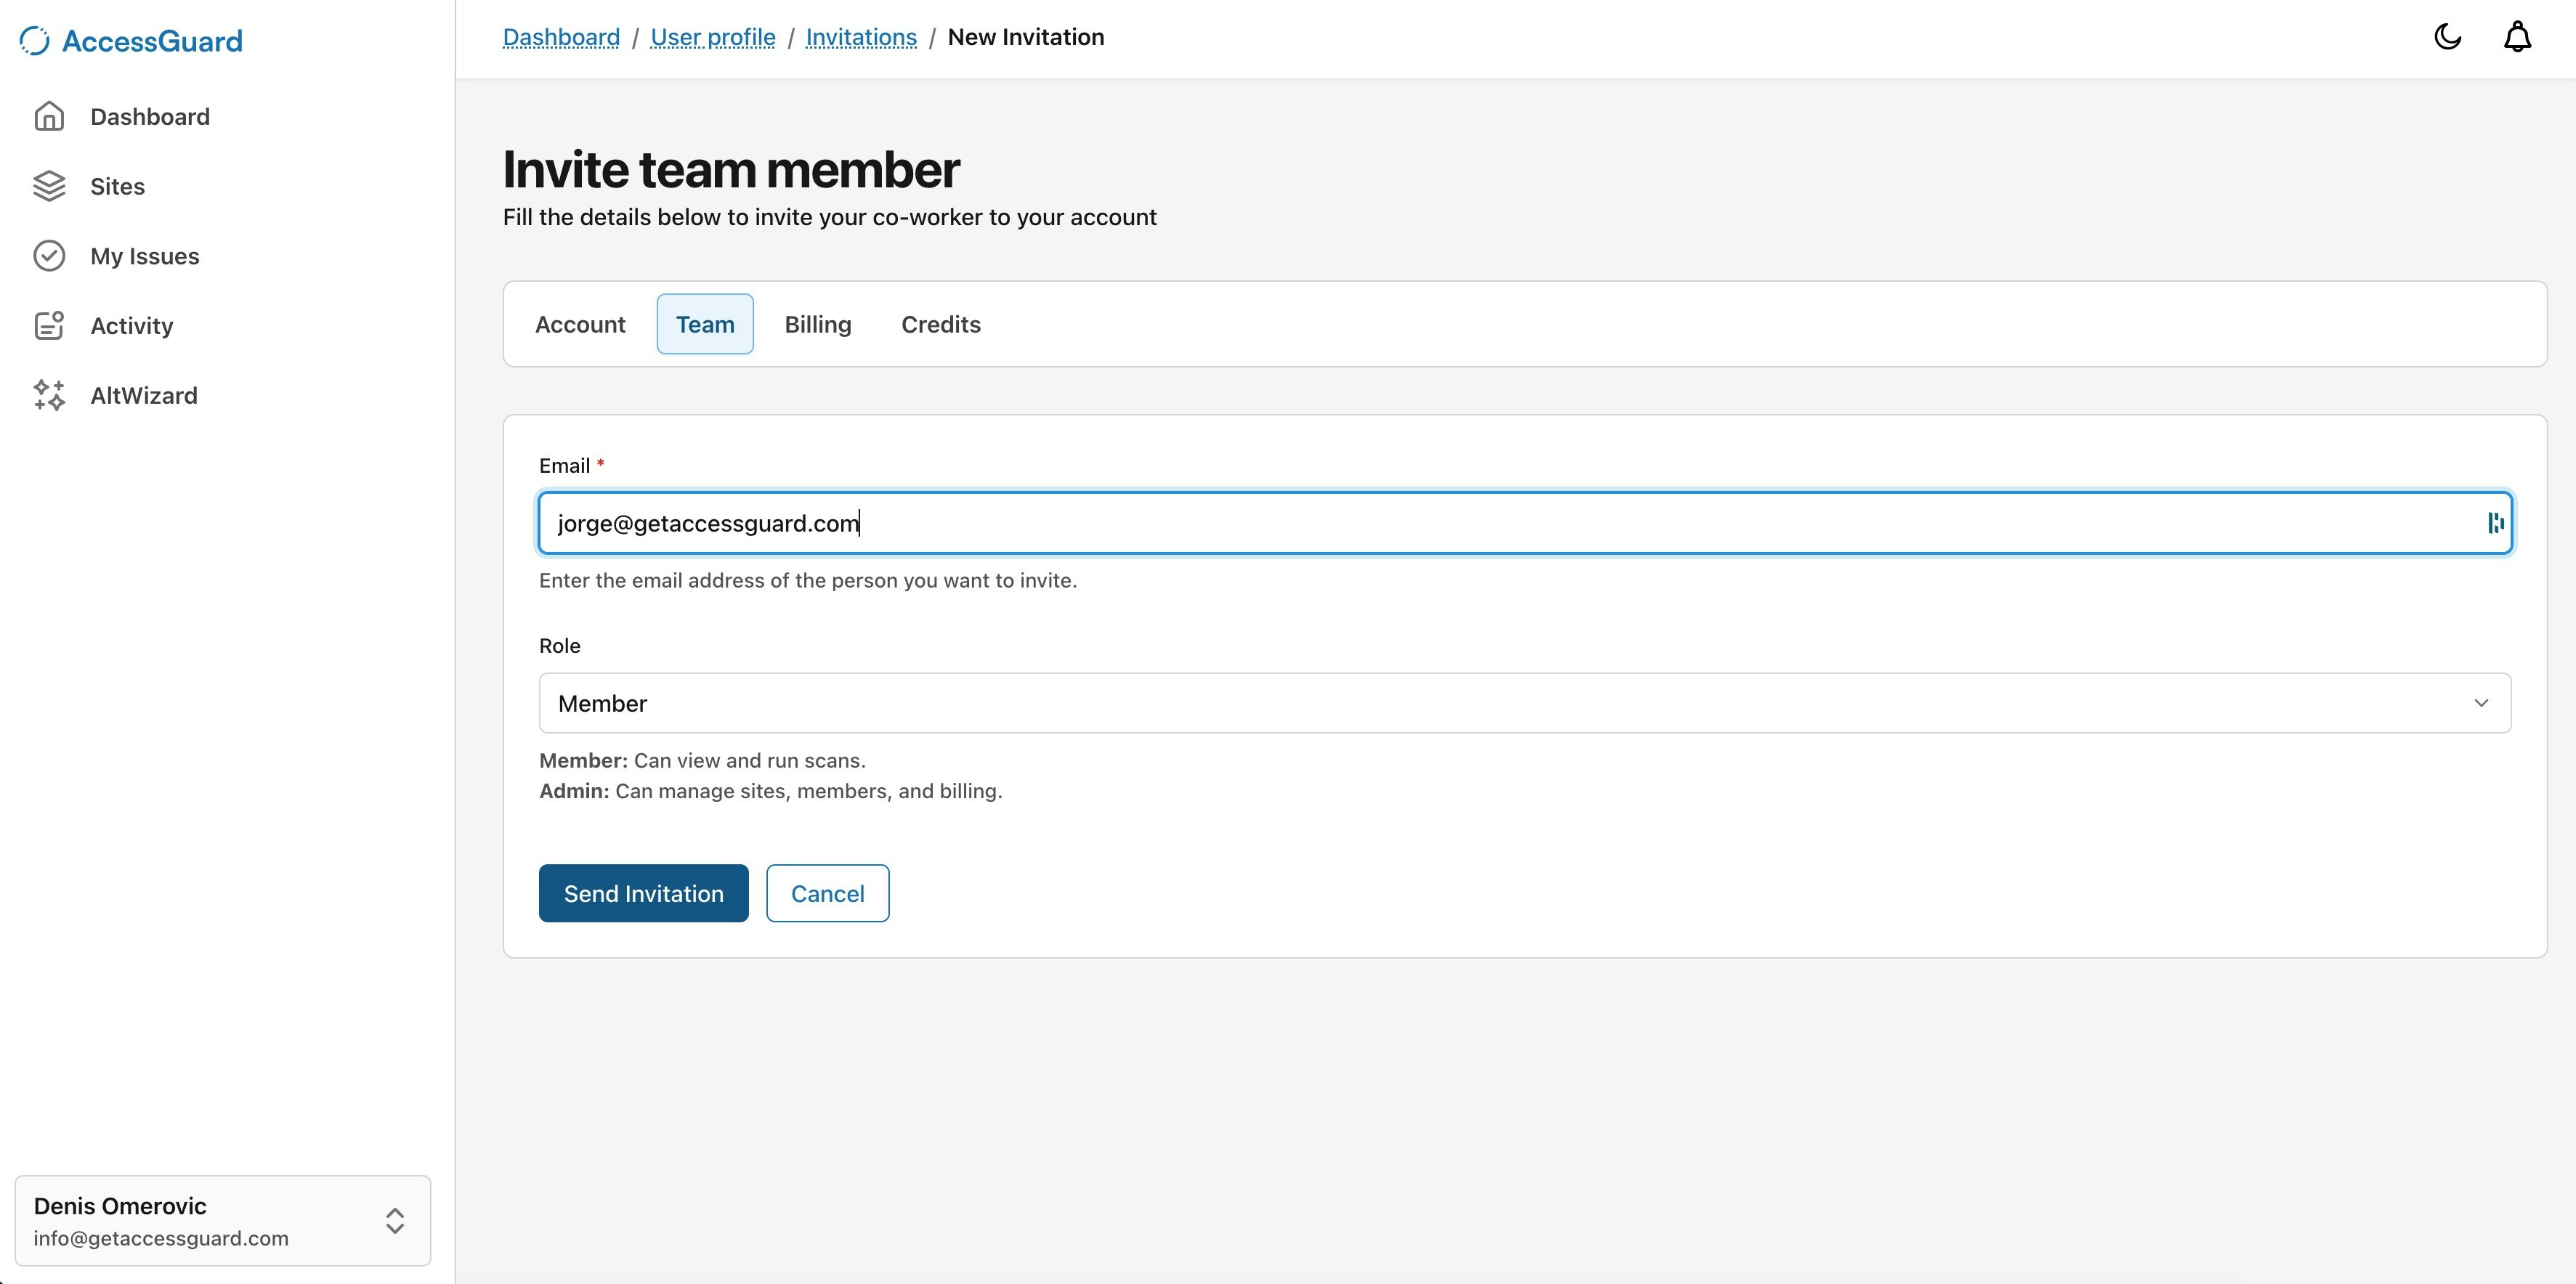Click the Role dropdown chevron arrow
Screen dimensions: 2576x1284
click(x=2481, y=703)
